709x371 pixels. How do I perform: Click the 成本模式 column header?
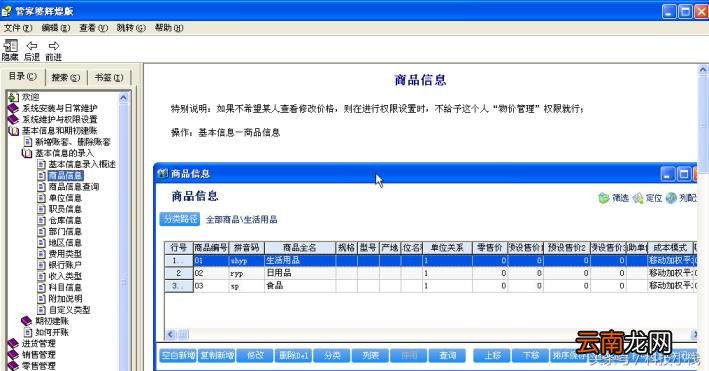click(x=670, y=248)
